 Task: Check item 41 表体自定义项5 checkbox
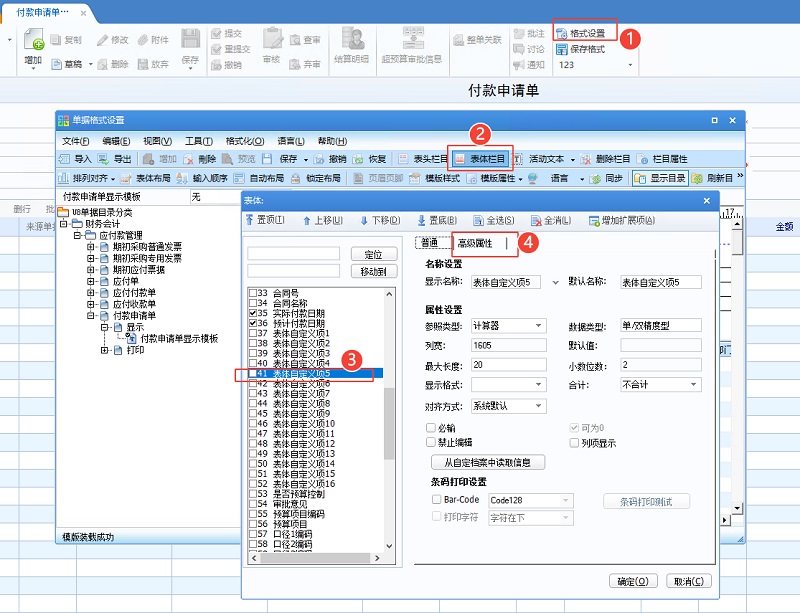point(253,373)
